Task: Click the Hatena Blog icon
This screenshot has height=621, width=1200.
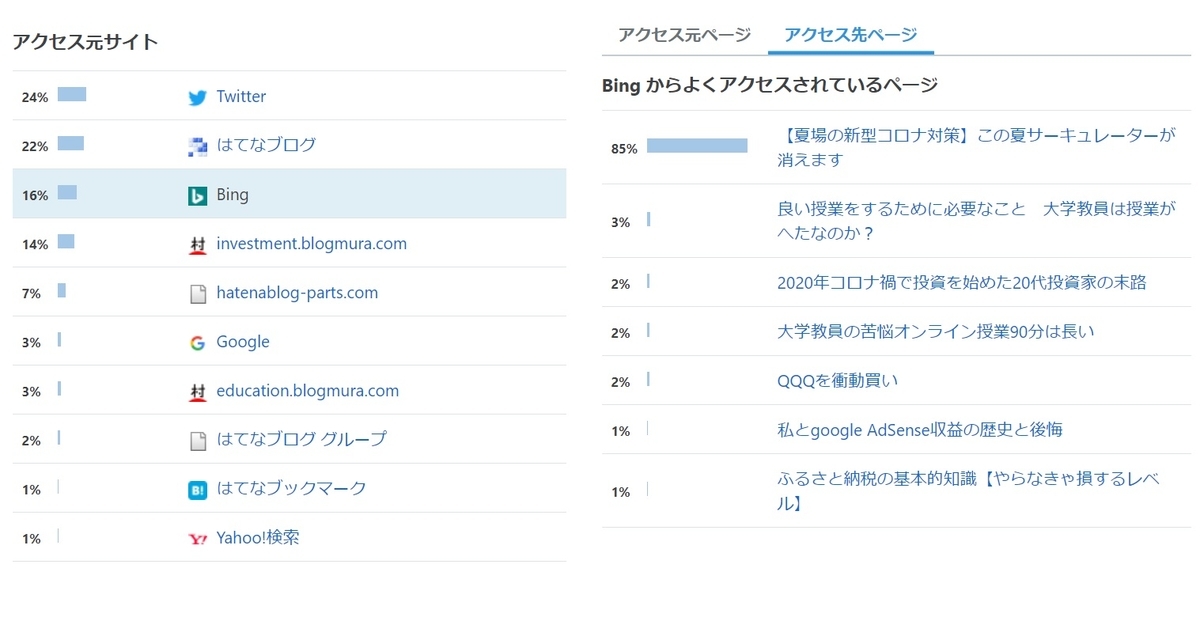Action: (x=197, y=146)
